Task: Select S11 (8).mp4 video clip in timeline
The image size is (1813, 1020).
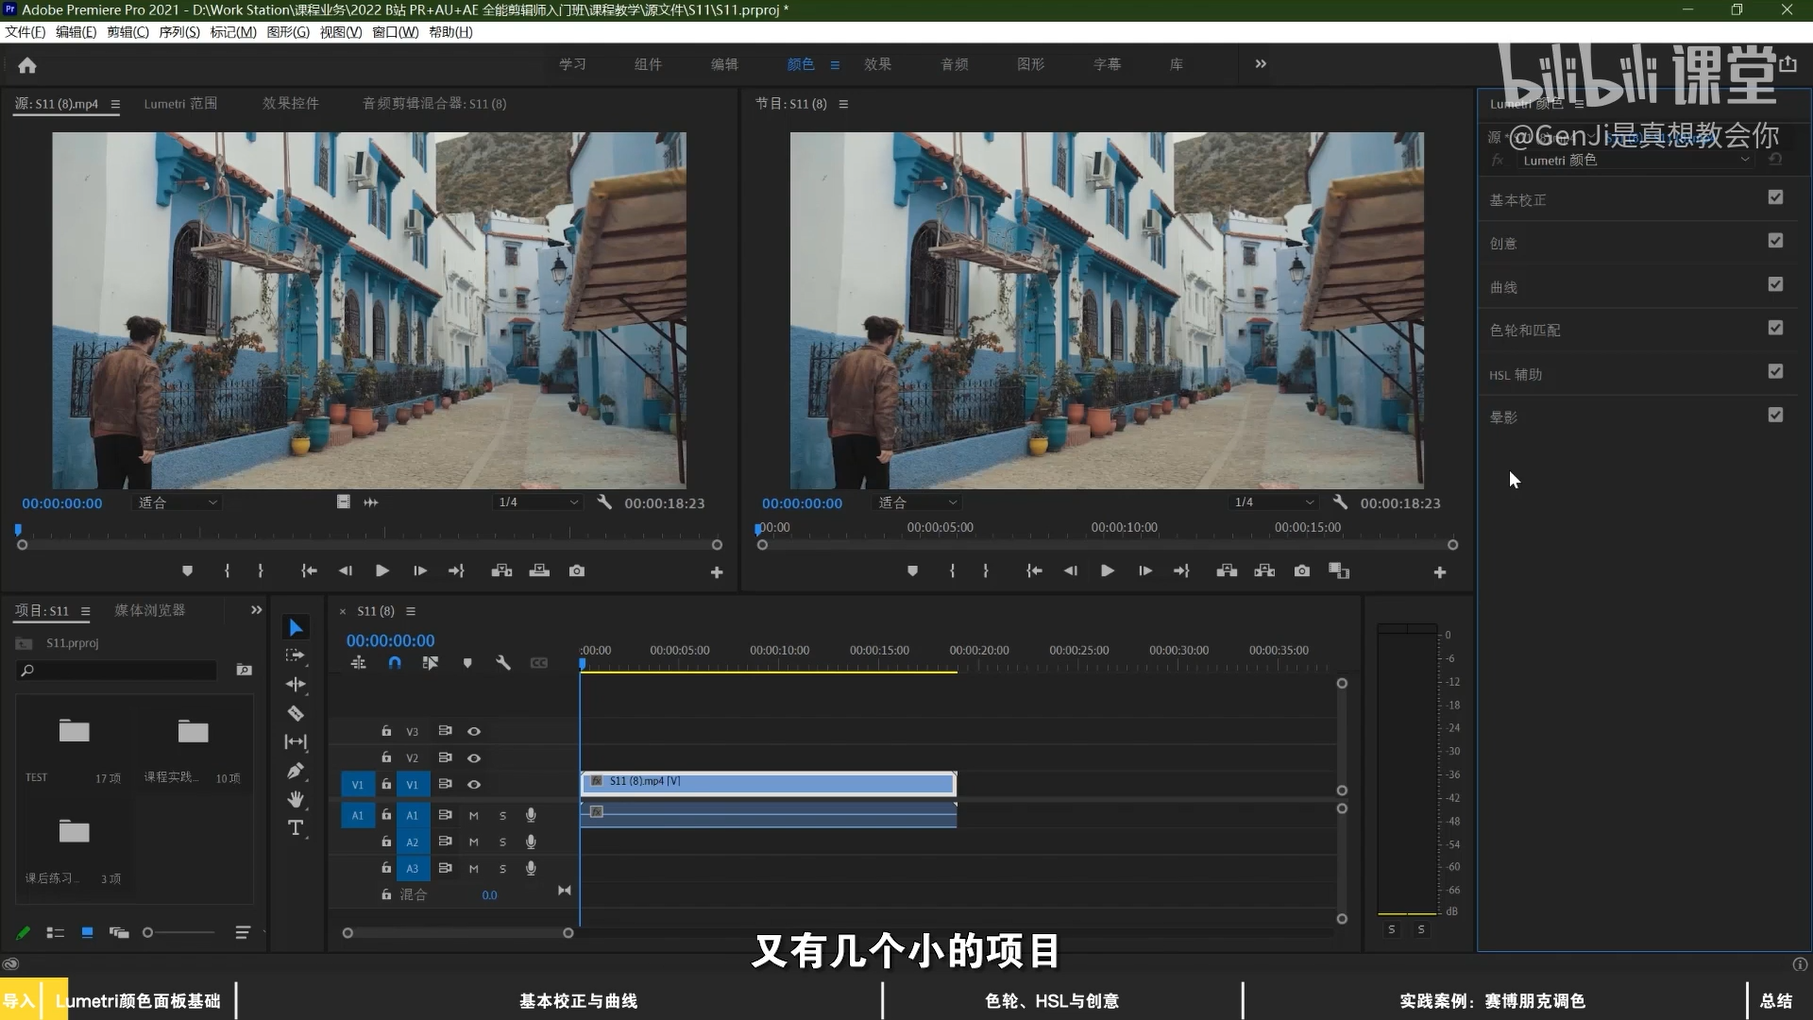Action: coord(768,783)
